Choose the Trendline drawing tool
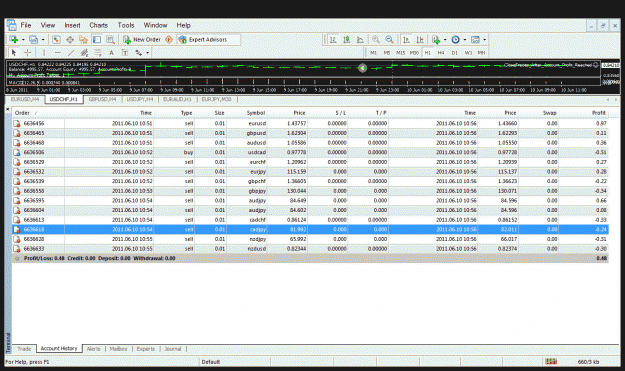625x371 pixels. click(x=71, y=53)
